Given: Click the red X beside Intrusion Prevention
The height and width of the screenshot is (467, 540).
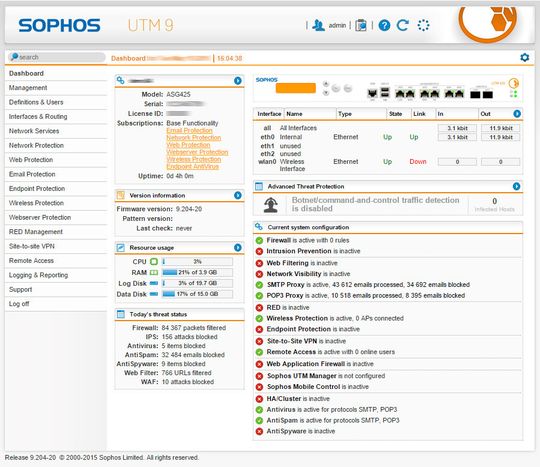Looking at the screenshot, I should pyautogui.click(x=259, y=251).
